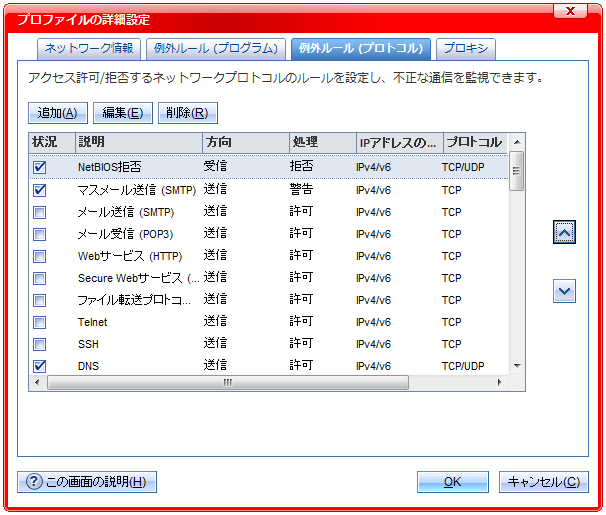The image size is (606, 515).
Task: Click the horizontal scrollbar of rule list
Action: pyautogui.click(x=228, y=382)
